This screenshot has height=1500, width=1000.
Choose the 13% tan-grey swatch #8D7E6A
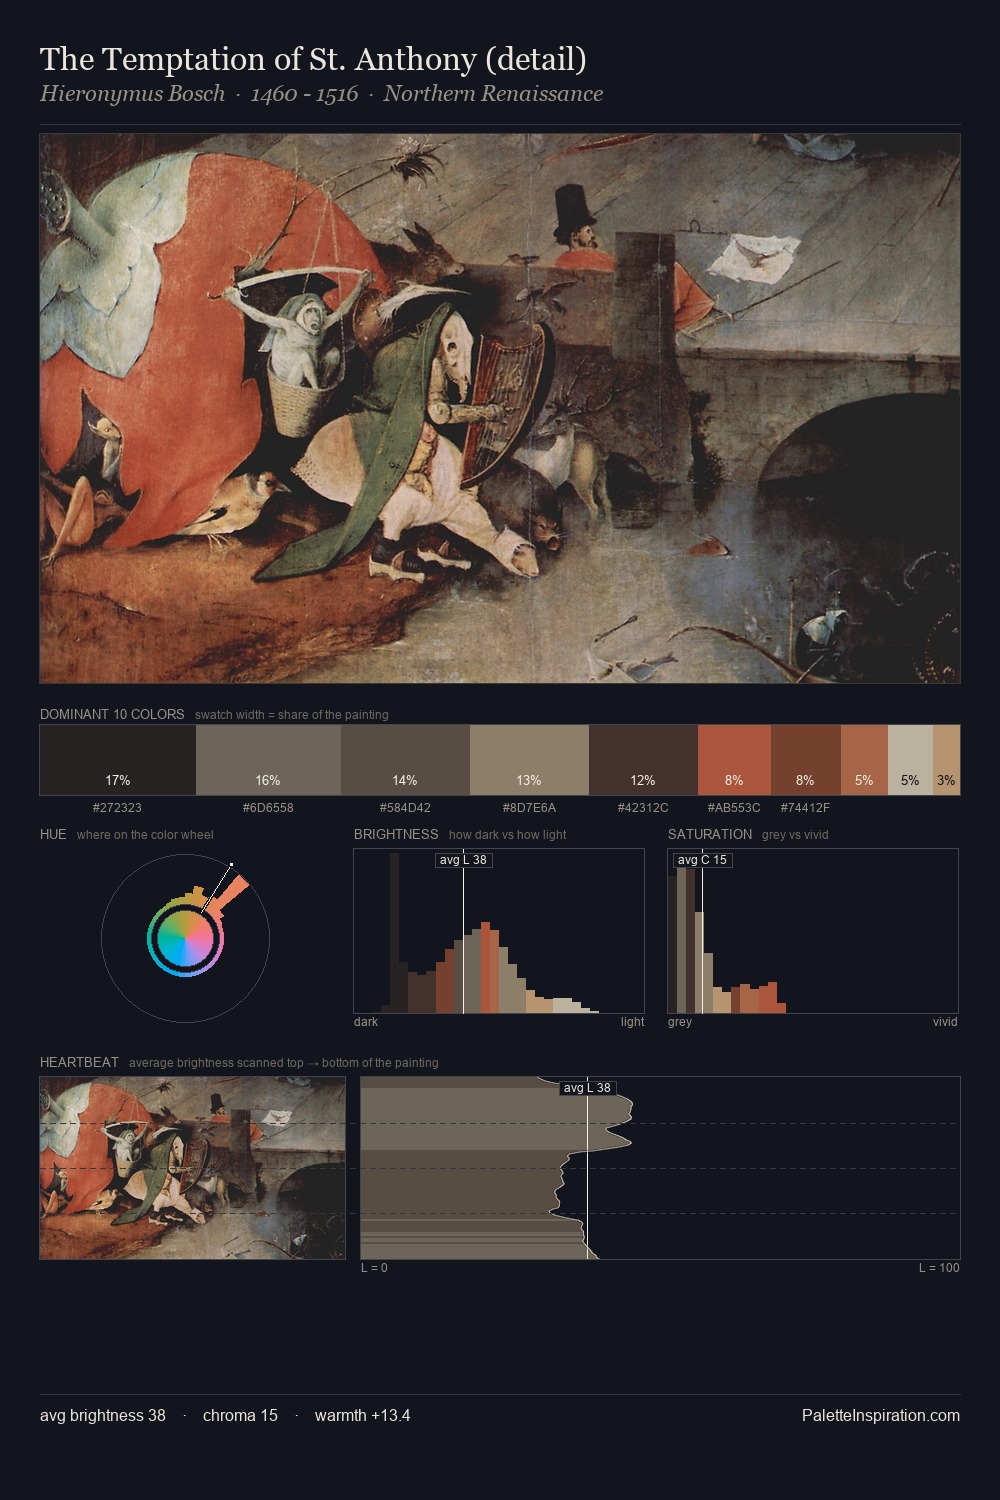click(x=529, y=760)
